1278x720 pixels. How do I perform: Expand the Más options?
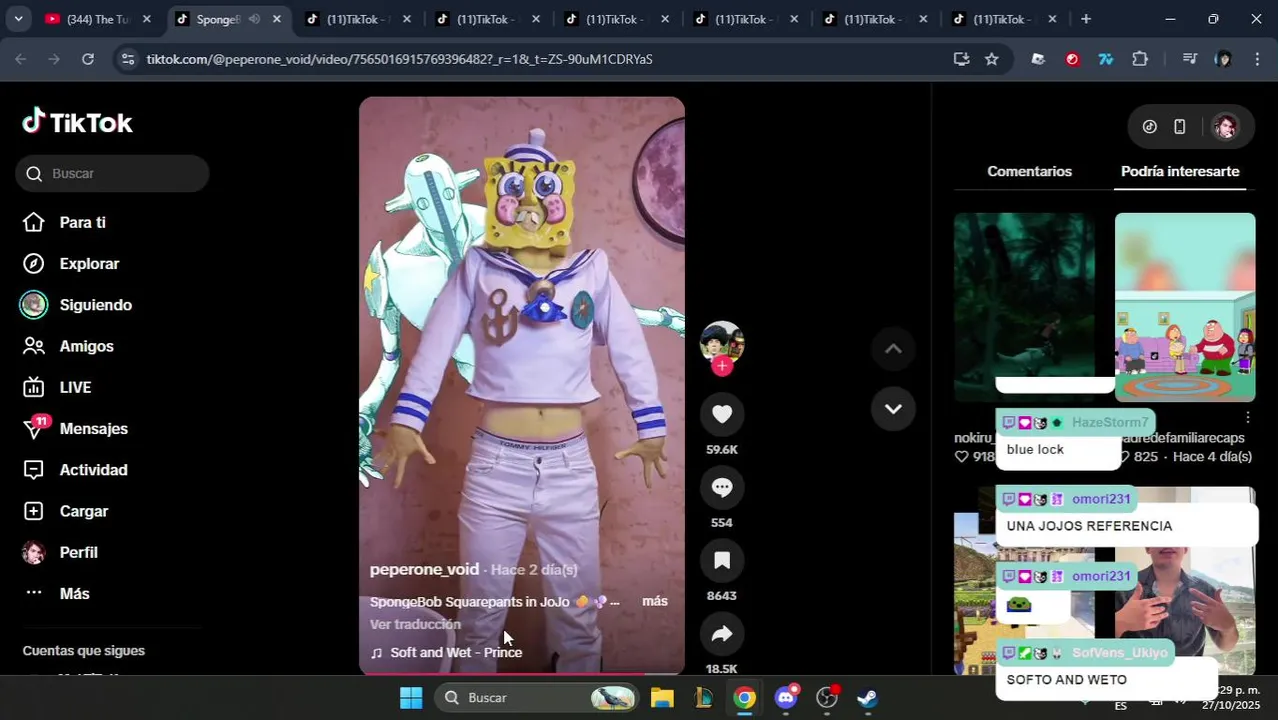coord(74,593)
